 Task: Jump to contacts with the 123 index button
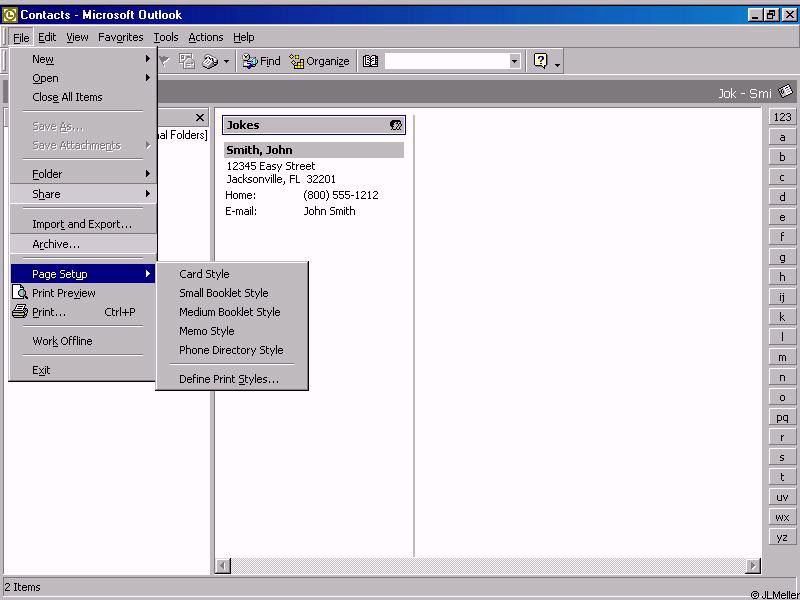(782, 117)
